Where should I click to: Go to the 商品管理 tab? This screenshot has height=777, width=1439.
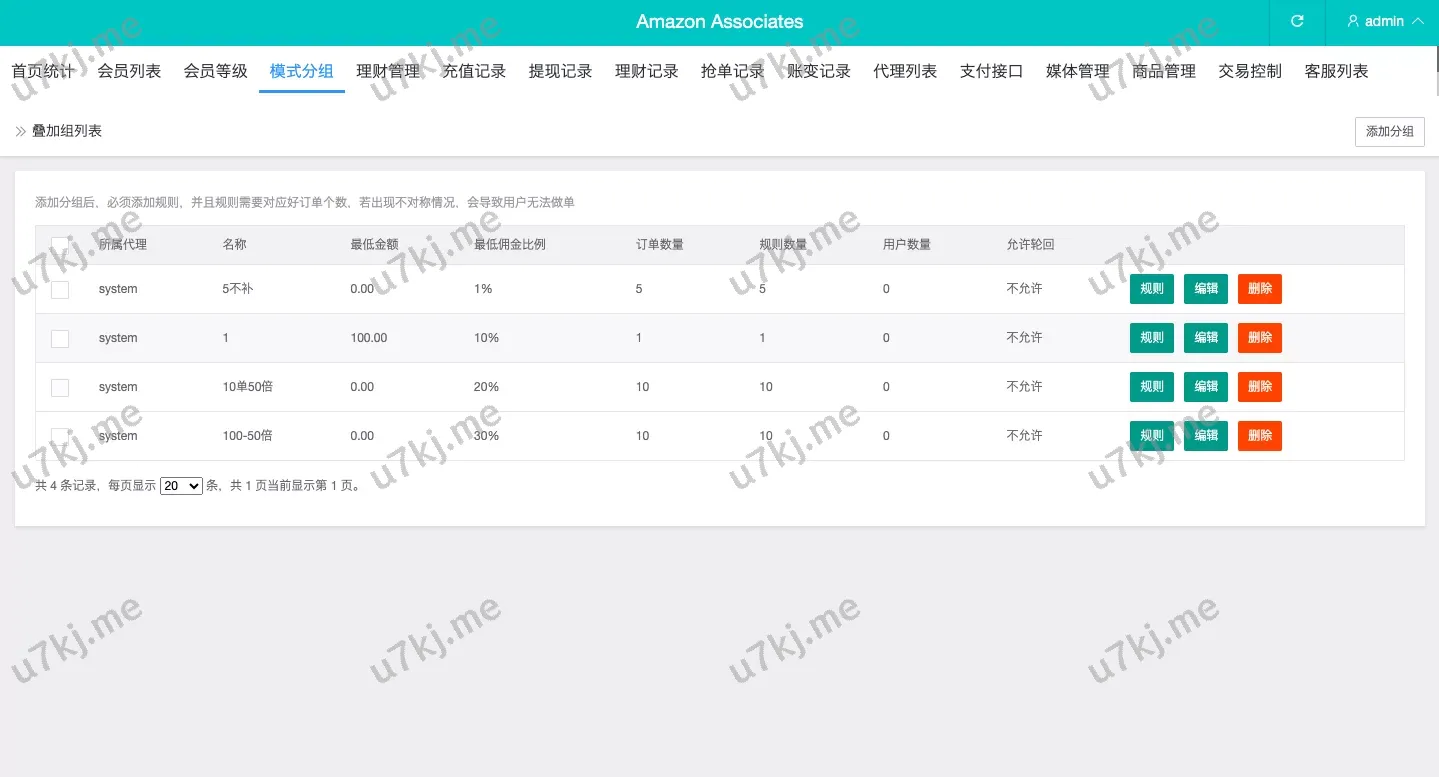1164,71
